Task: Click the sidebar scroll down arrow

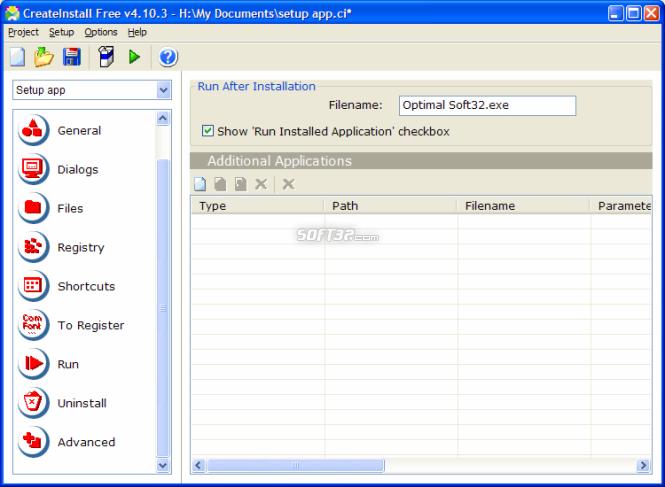Action: coord(163,465)
